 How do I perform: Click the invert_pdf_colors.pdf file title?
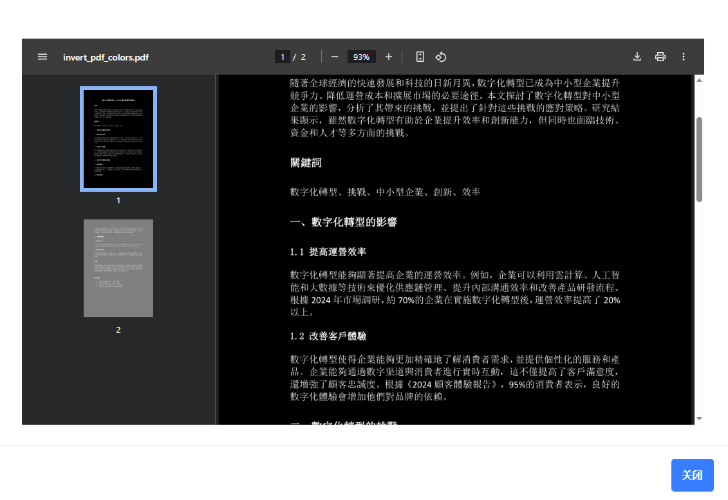point(106,57)
